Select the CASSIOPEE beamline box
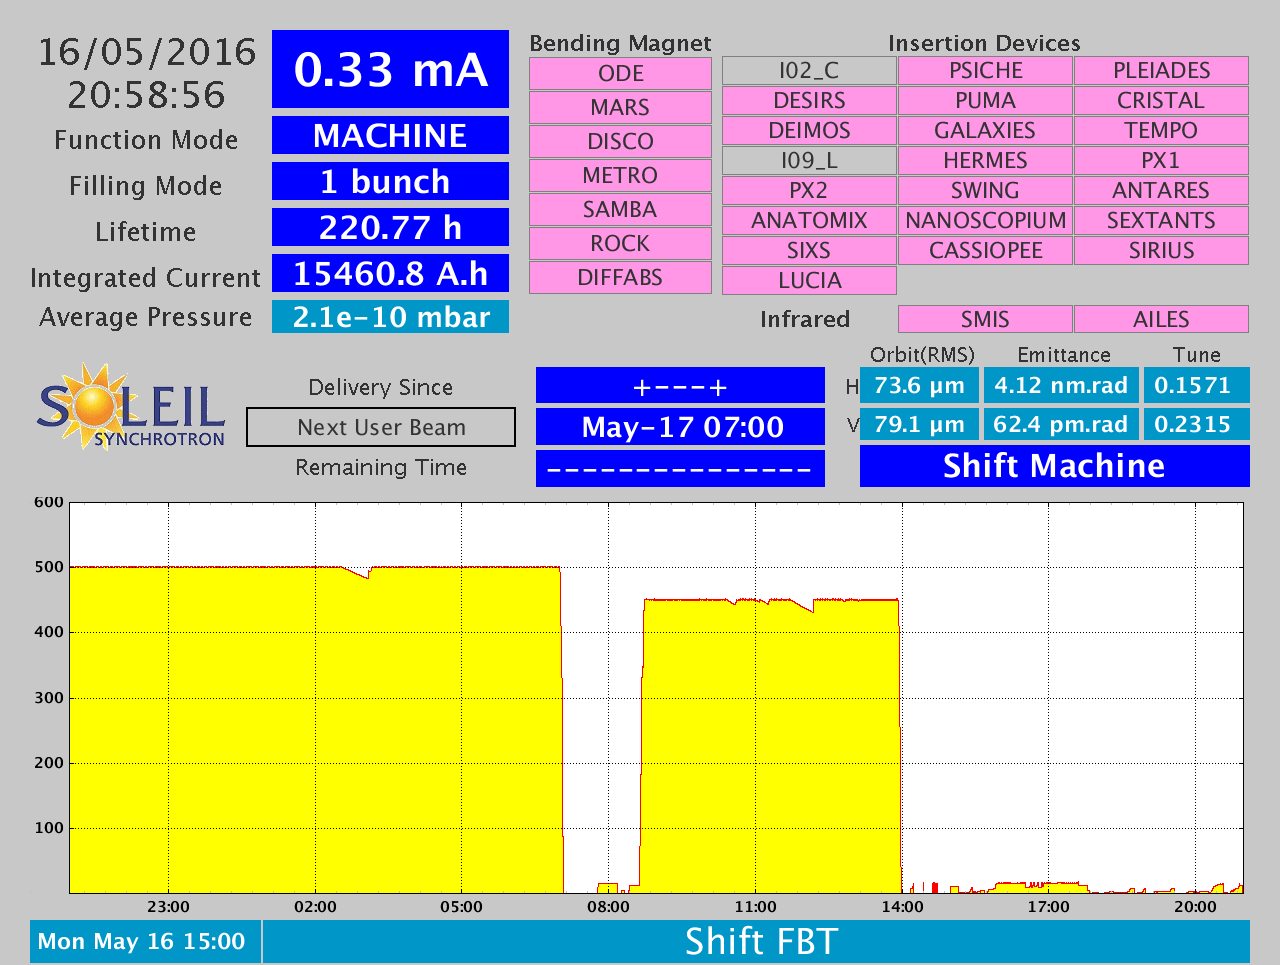The width and height of the screenshot is (1280, 965). [985, 250]
